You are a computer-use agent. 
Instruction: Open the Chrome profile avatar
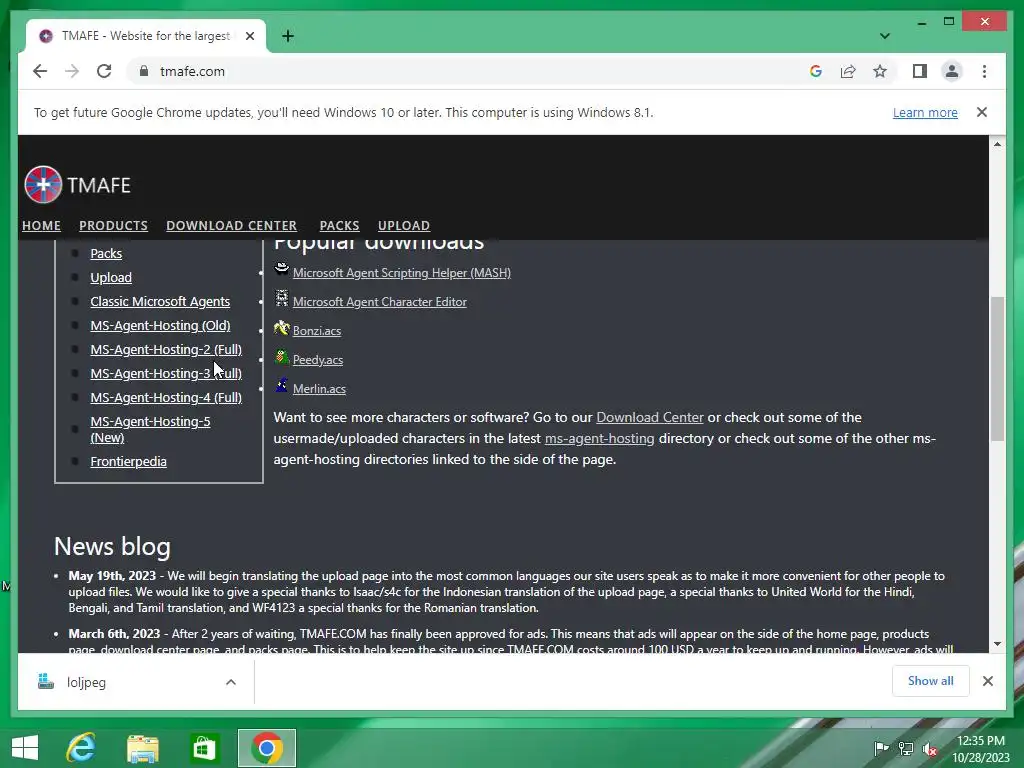pyautogui.click(x=952, y=71)
